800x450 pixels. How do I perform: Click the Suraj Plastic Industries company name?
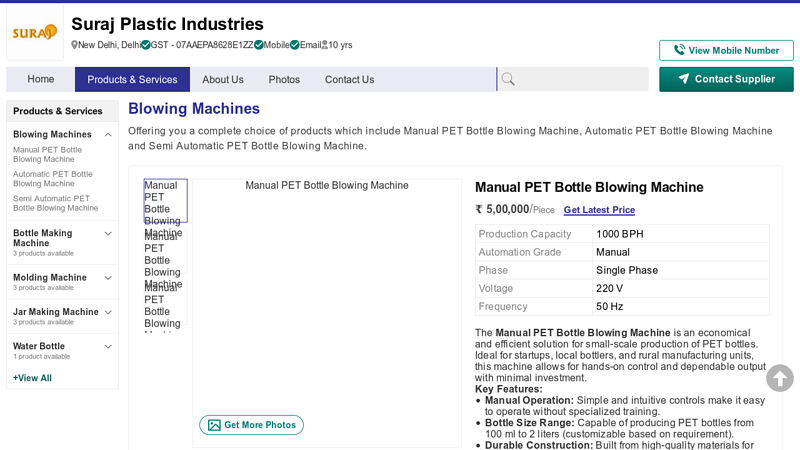click(167, 24)
